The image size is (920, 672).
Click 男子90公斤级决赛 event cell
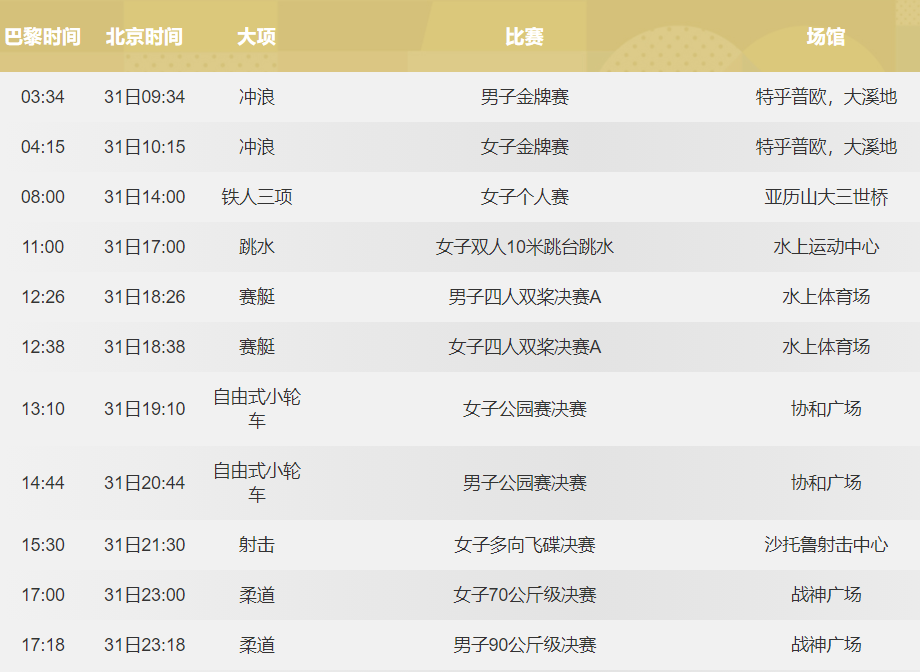(525, 645)
